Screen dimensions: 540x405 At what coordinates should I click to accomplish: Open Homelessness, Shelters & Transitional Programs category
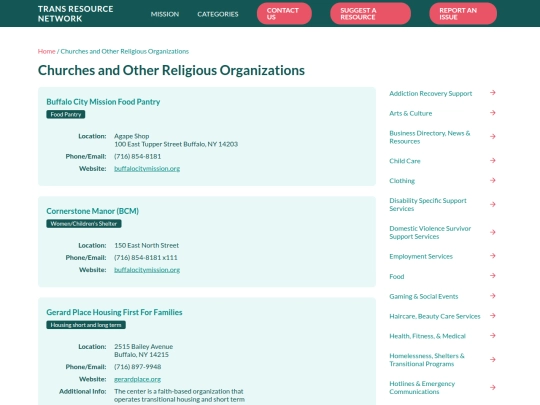point(427,360)
